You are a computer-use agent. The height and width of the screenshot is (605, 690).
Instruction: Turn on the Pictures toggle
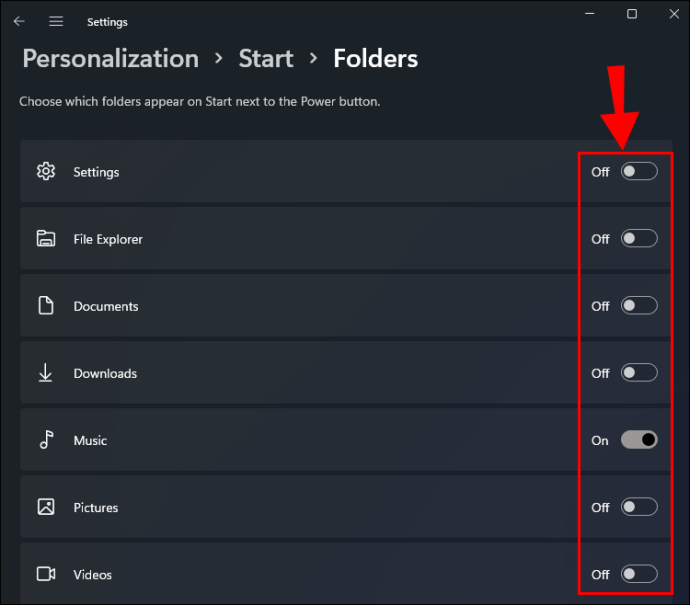pyautogui.click(x=639, y=507)
